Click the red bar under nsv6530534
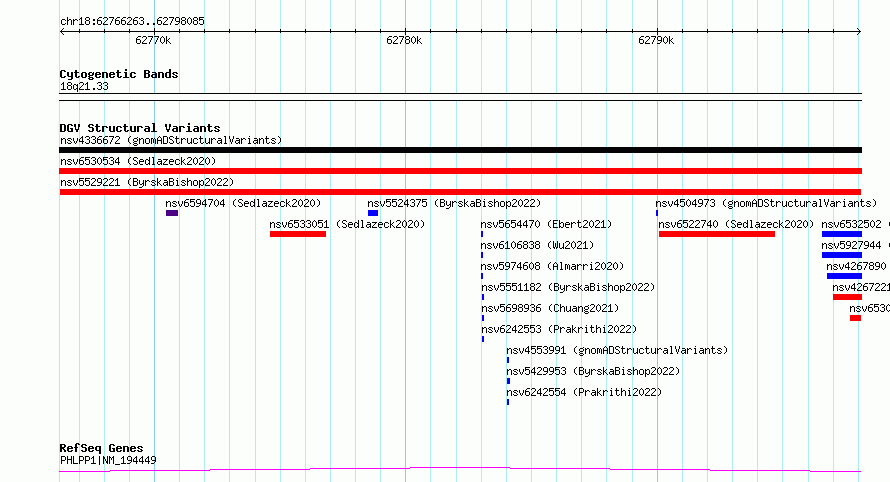Image resolution: width=890 pixels, height=482 pixels. (460, 171)
